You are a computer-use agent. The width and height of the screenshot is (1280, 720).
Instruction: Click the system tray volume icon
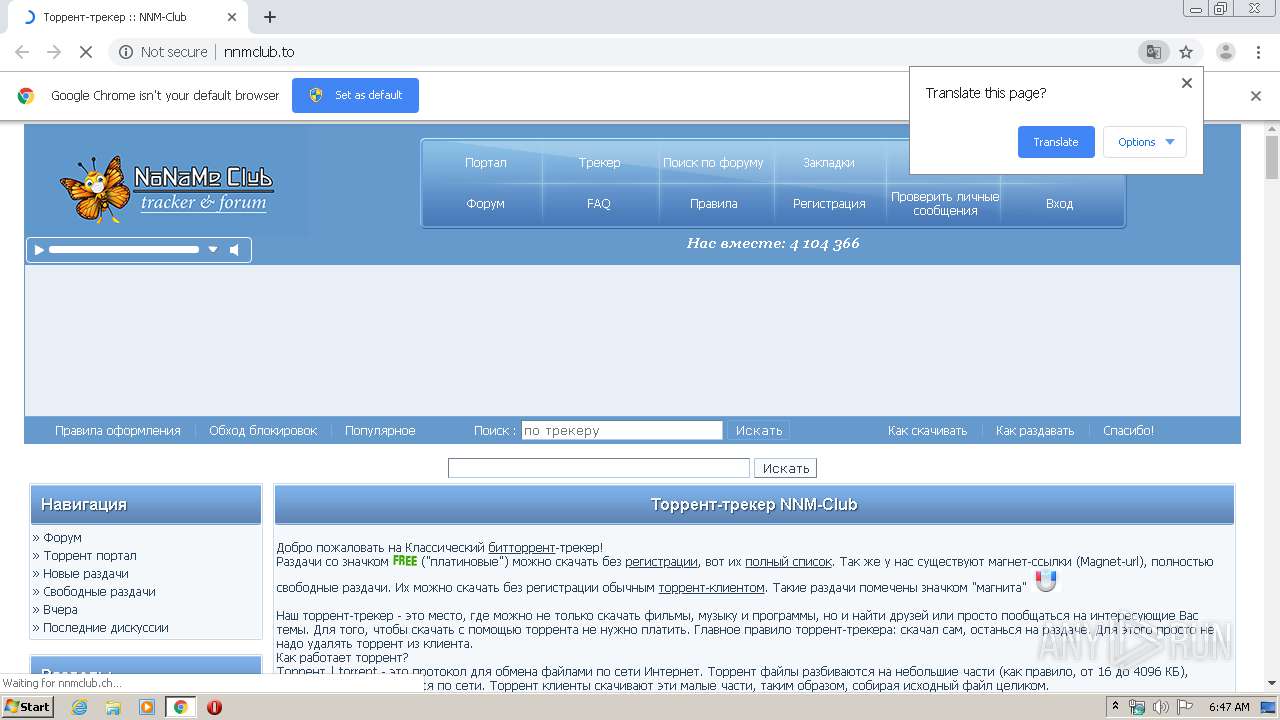(1161, 707)
